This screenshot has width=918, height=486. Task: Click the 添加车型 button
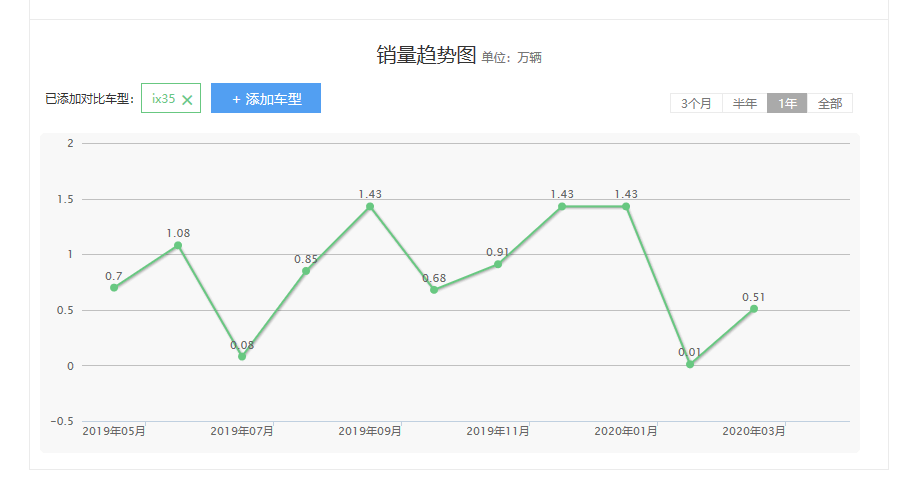click(266, 99)
